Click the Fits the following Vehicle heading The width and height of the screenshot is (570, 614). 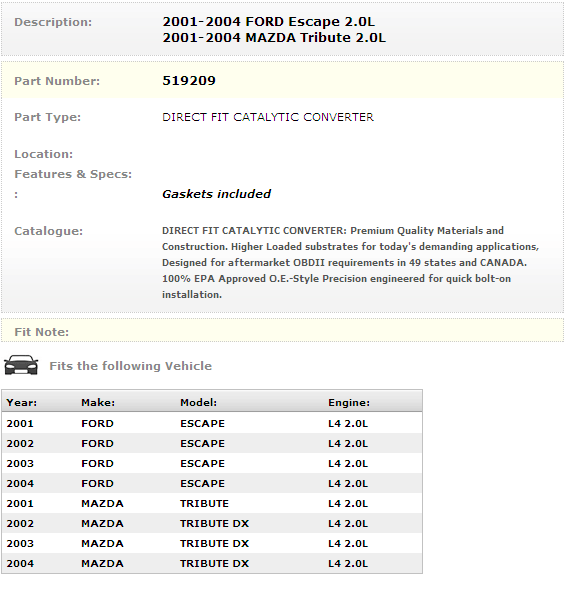pyautogui.click(x=130, y=366)
